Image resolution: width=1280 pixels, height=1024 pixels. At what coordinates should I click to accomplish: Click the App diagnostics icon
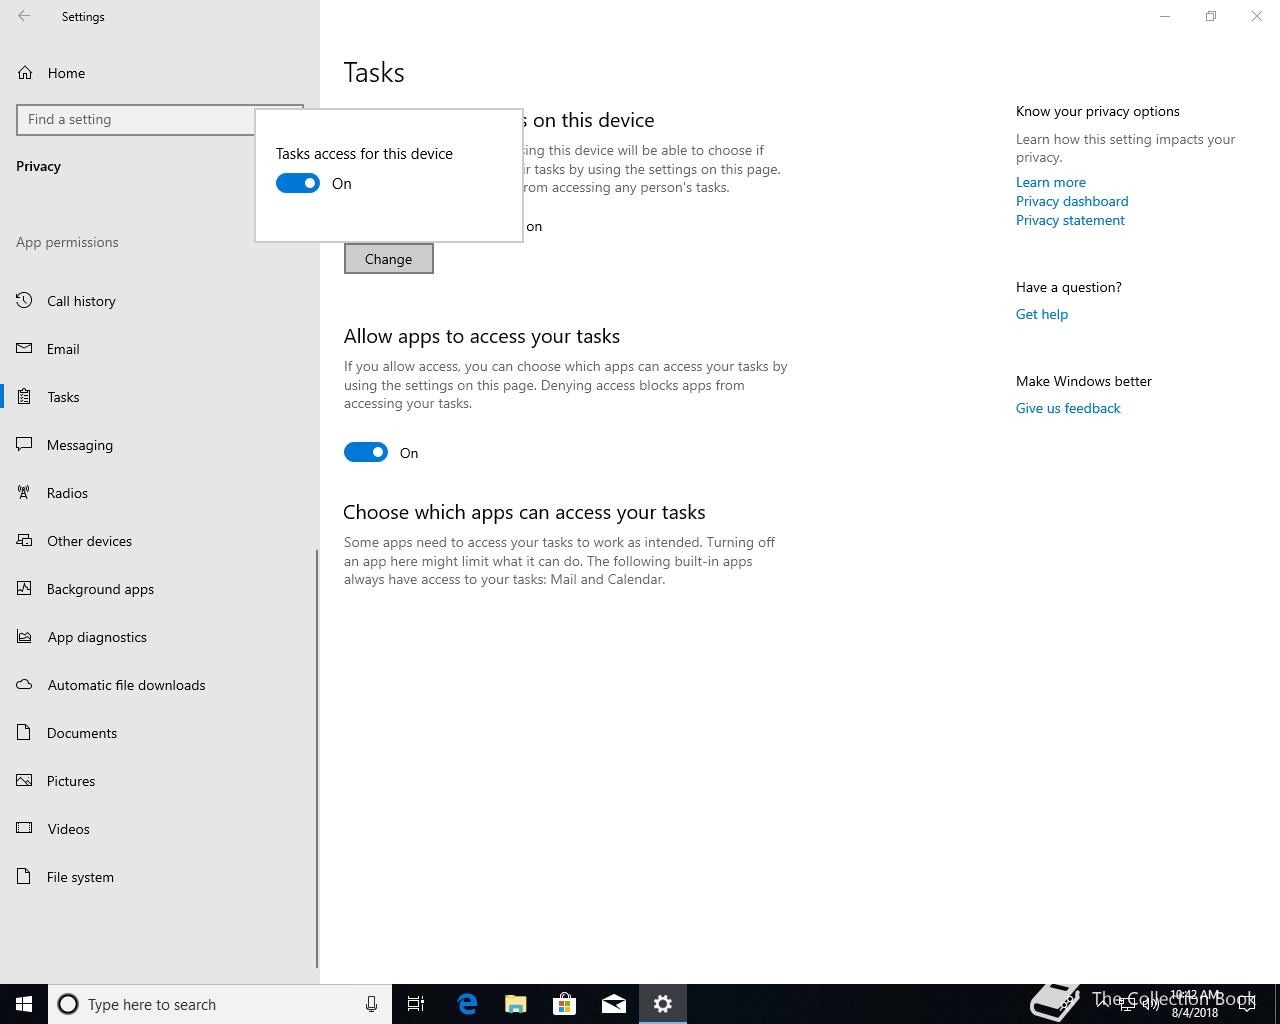pyautogui.click(x=25, y=636)
